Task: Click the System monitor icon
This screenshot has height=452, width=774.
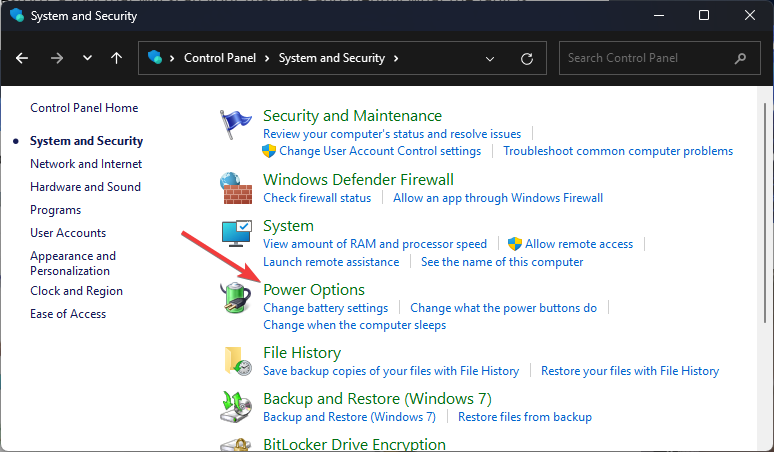Action: tap(236, 233)
